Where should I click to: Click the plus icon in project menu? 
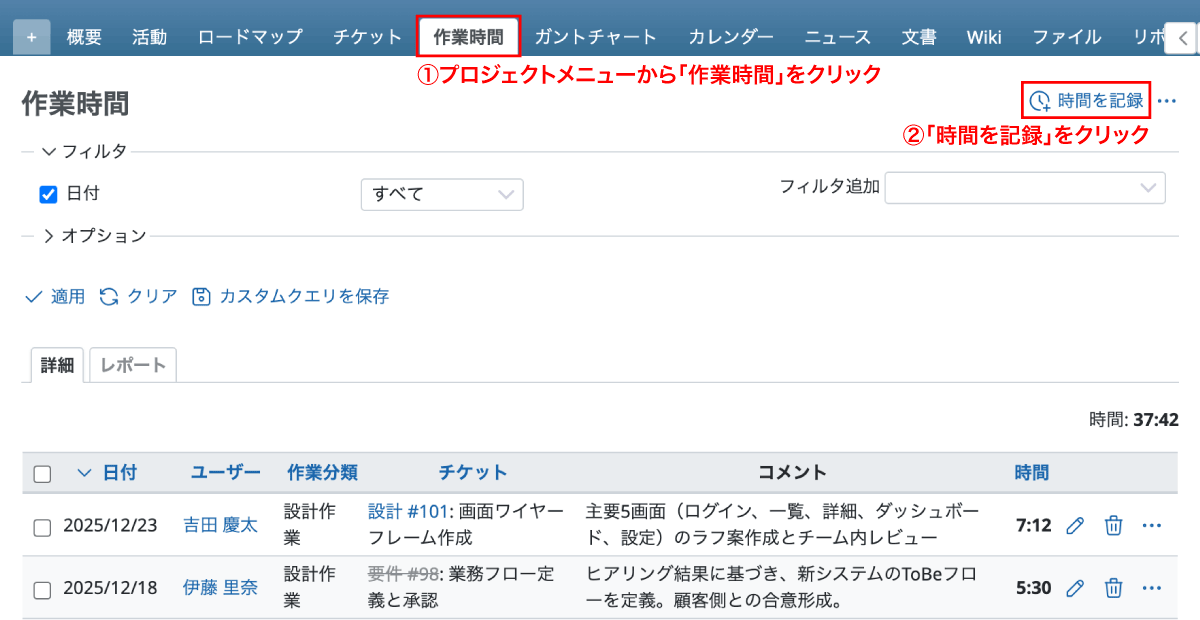coord(31,37)
